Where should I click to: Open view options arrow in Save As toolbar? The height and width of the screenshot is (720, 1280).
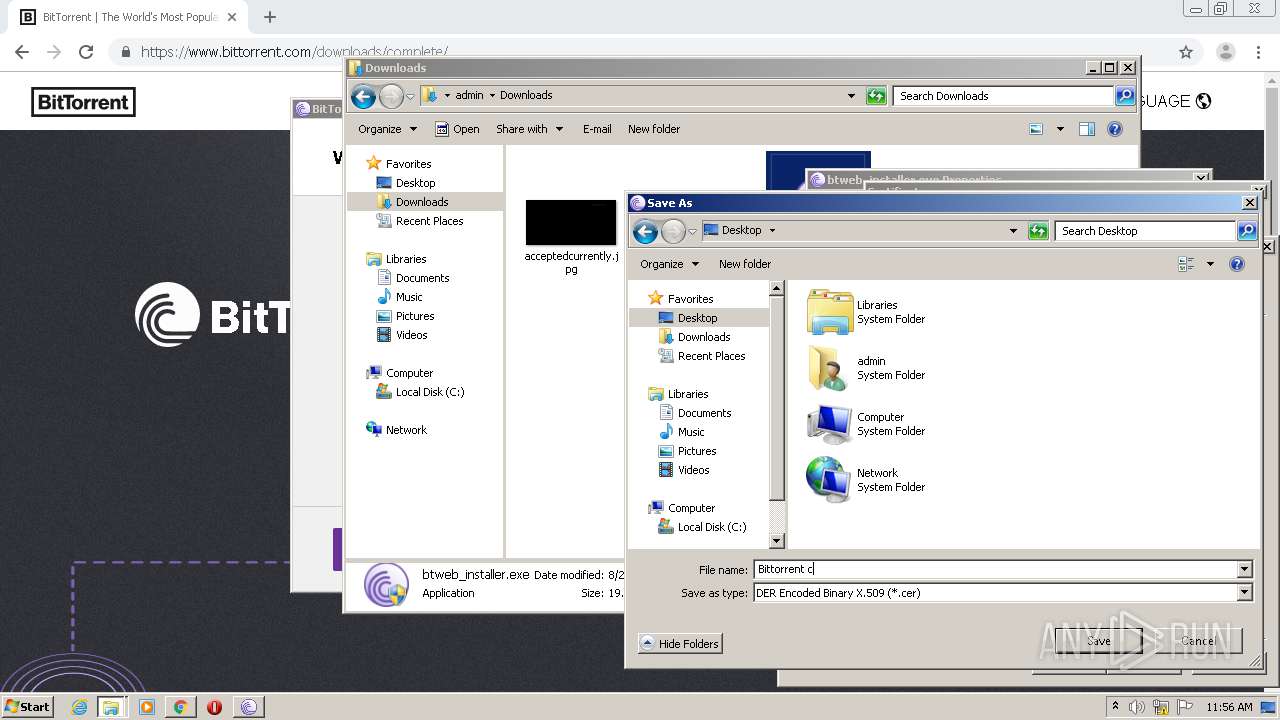tap(1210, 264)
